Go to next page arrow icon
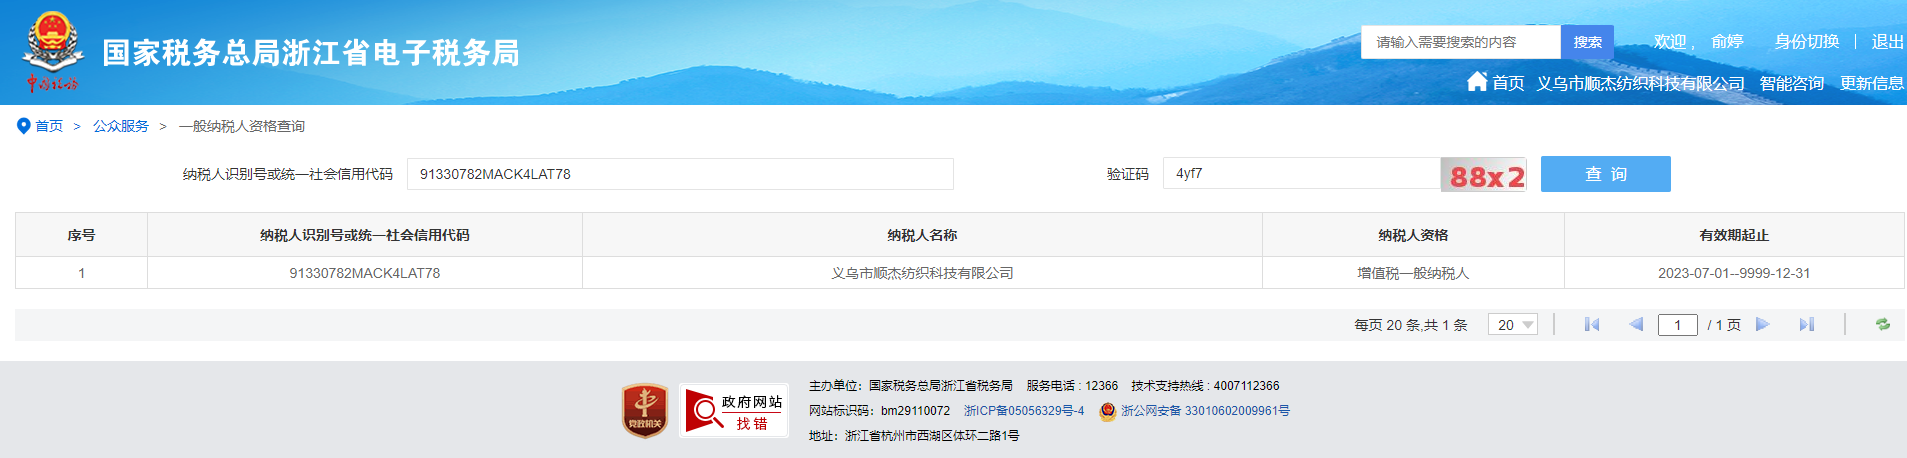Screen dimensions: 1907x458 pyautogui.click(x=1763, y=325)
